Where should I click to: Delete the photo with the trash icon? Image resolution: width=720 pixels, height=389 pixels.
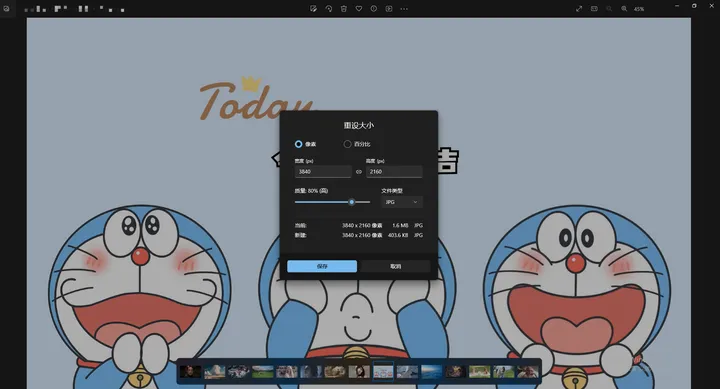coord(343,9)
